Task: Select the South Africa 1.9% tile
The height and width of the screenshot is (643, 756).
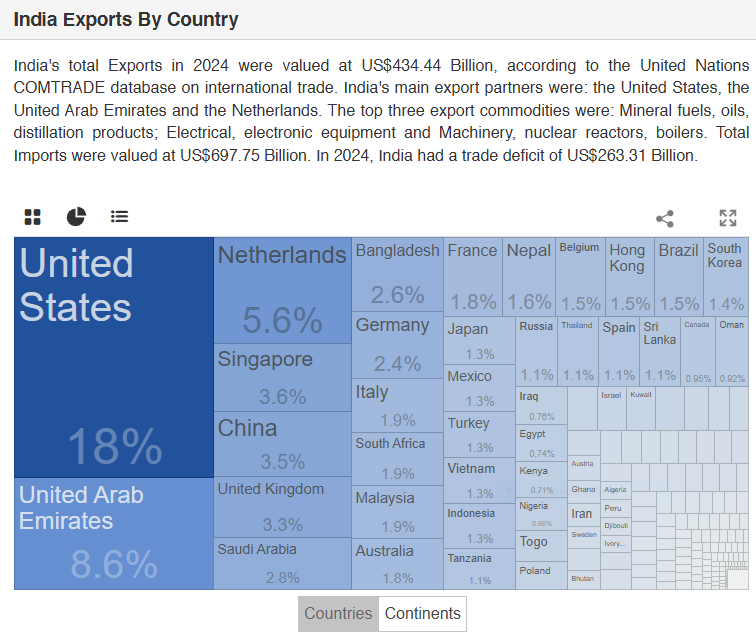Action: [398, 459]
